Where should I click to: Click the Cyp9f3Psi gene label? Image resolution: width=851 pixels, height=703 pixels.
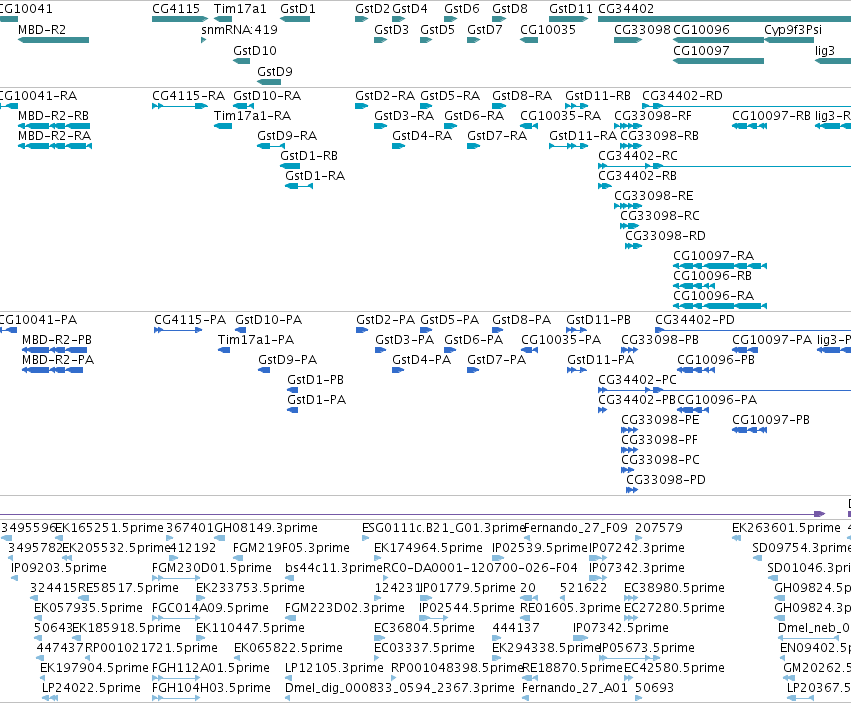(793, 30)
